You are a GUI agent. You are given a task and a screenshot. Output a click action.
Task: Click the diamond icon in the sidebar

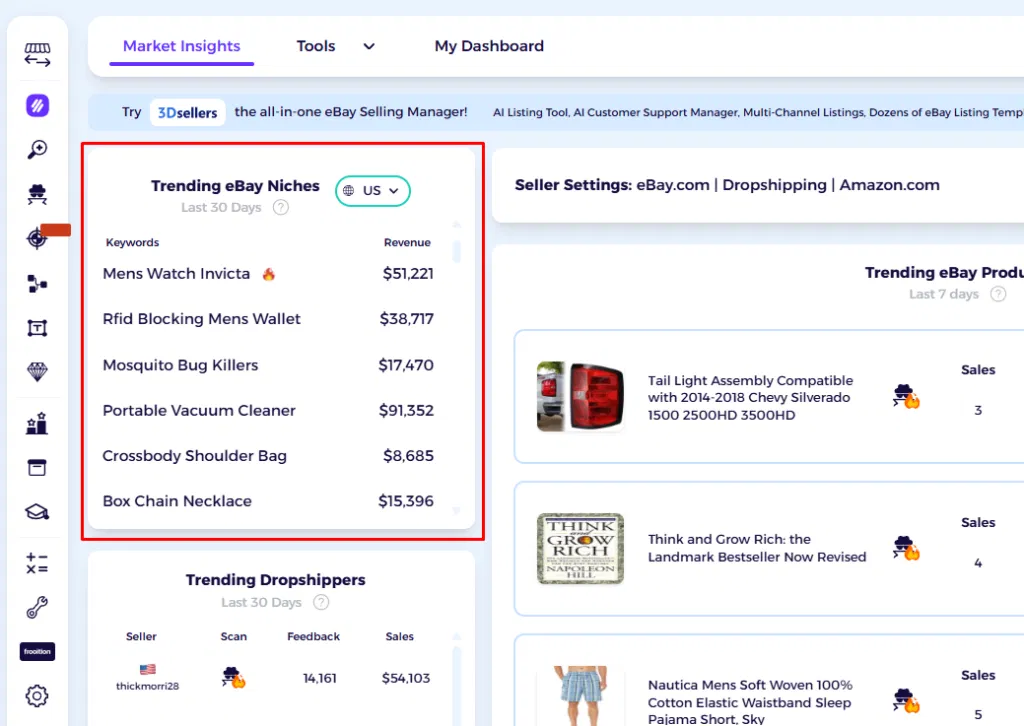coord(37,372)
